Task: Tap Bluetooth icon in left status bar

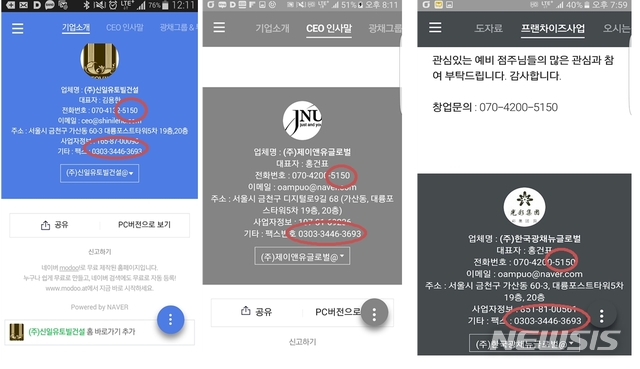Action: tap(87, 5)
